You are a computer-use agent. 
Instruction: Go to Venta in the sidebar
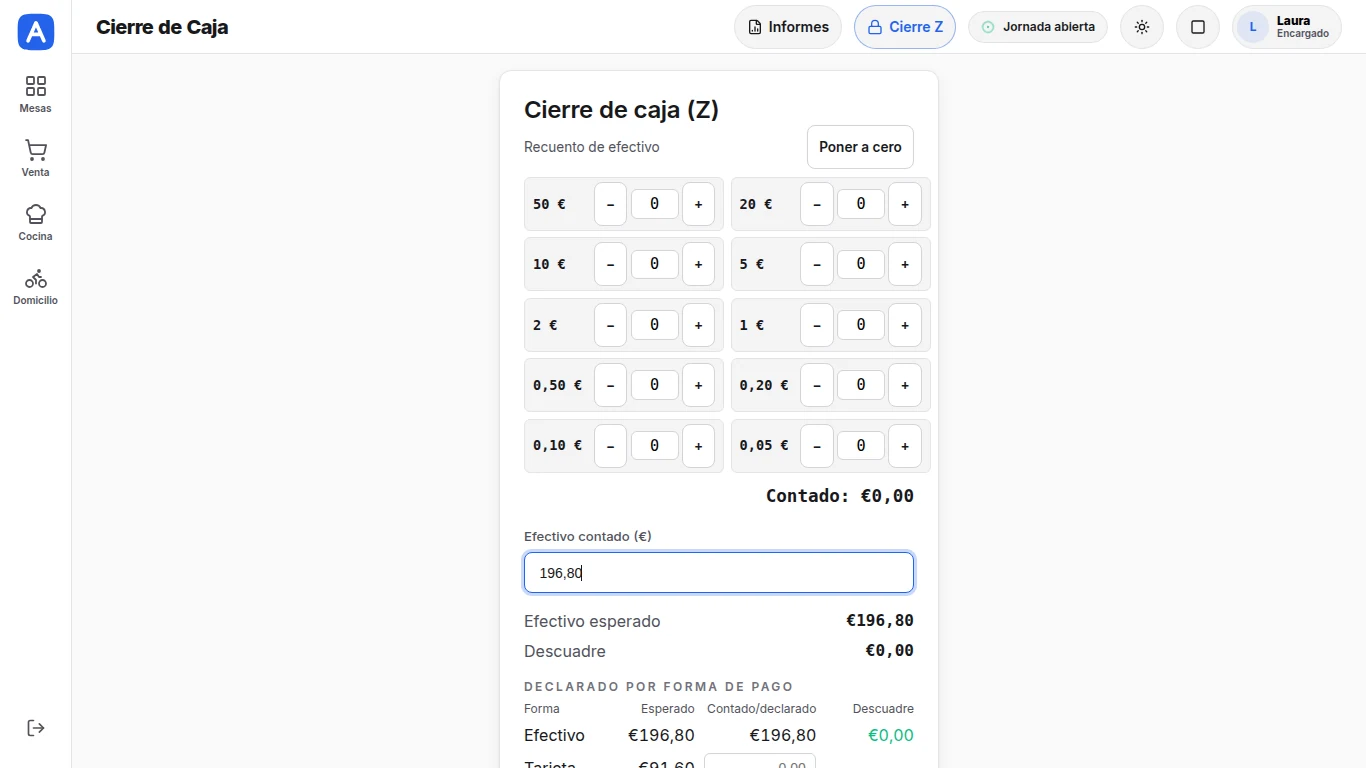click(x=36, y=158)
